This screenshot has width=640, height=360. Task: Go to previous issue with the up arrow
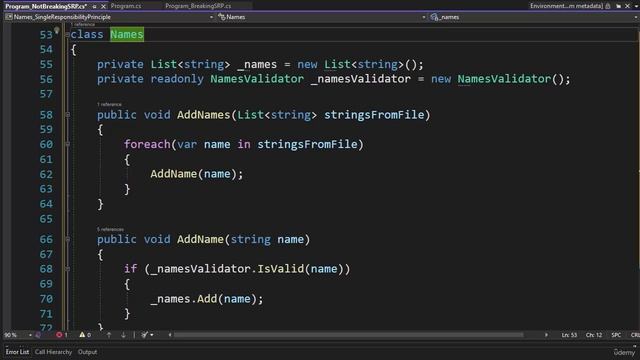pyautogui.click(x=109, y=335)
